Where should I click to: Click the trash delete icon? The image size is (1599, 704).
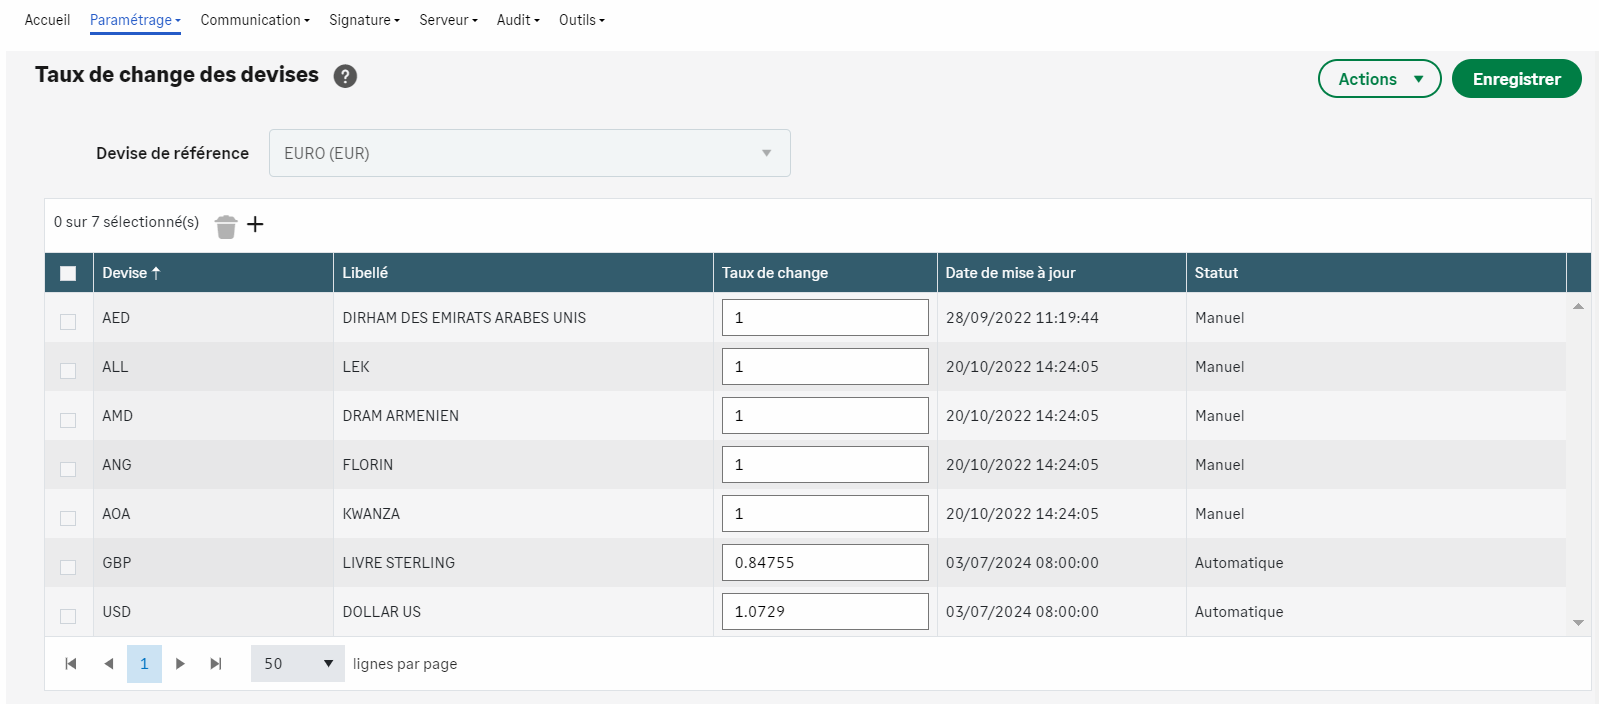pyautogui.click(x=226, y=226)
